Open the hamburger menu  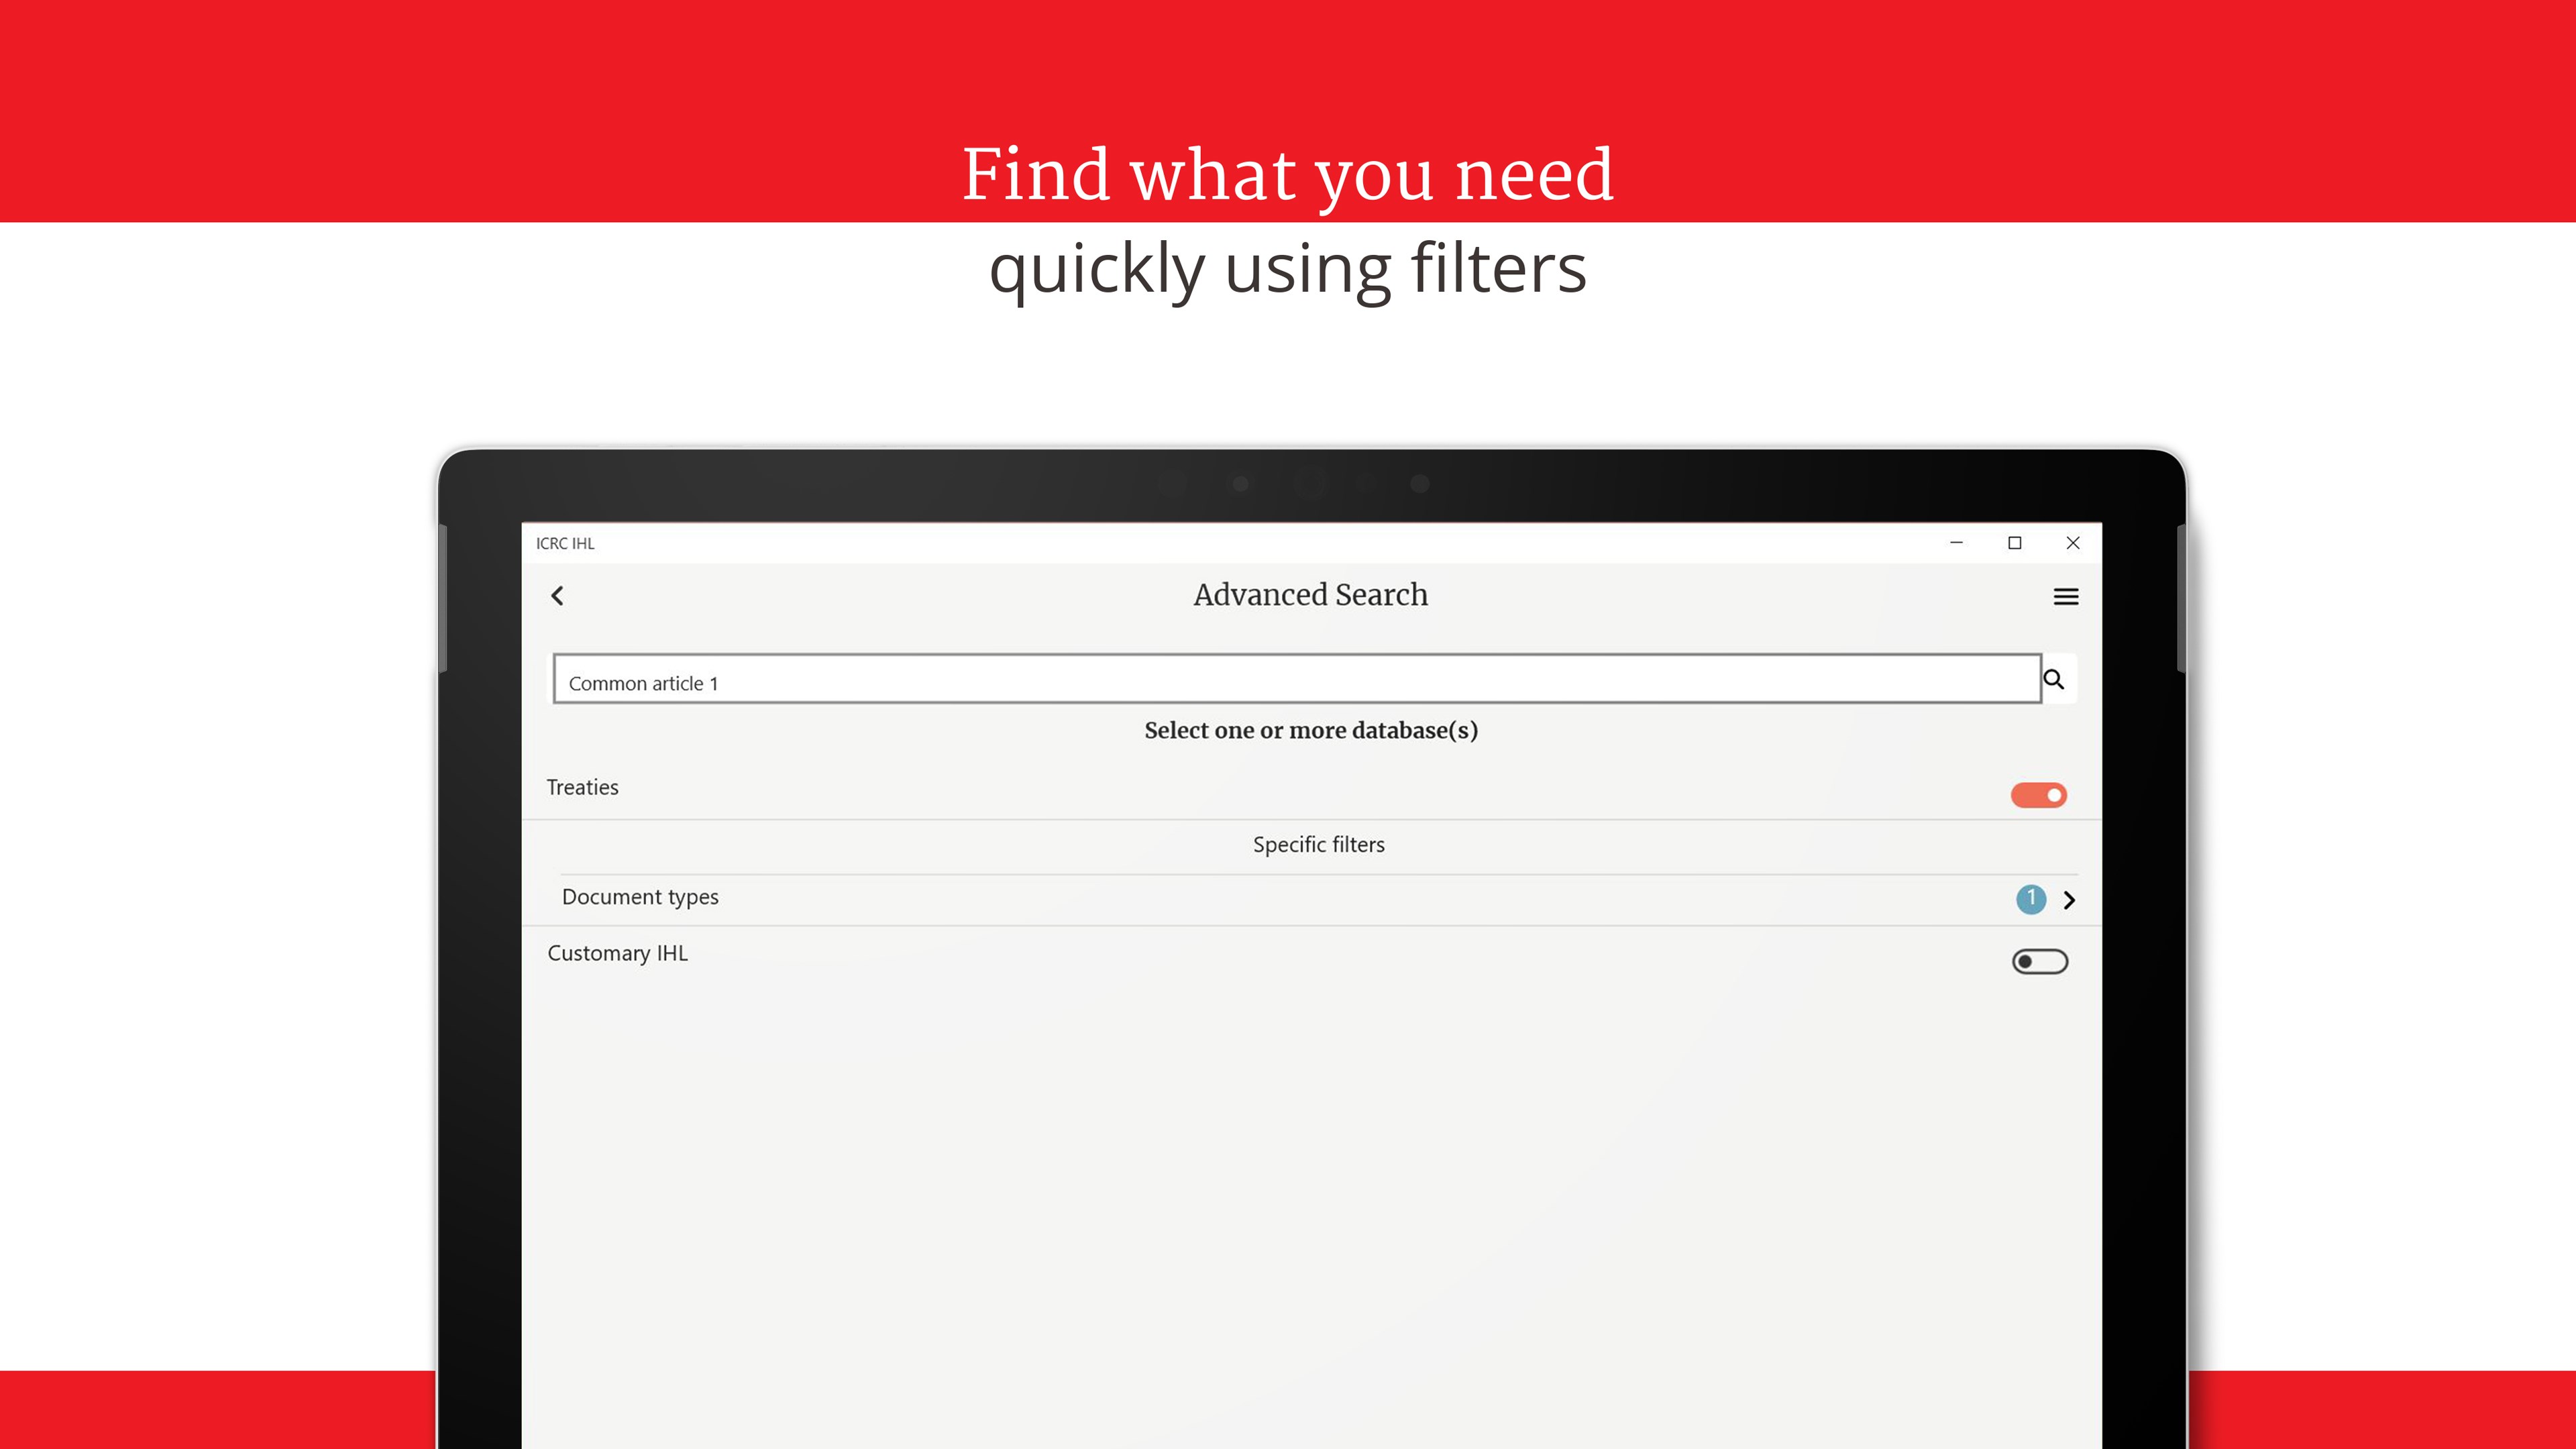pyautogui.click(x=2065, y=597)
